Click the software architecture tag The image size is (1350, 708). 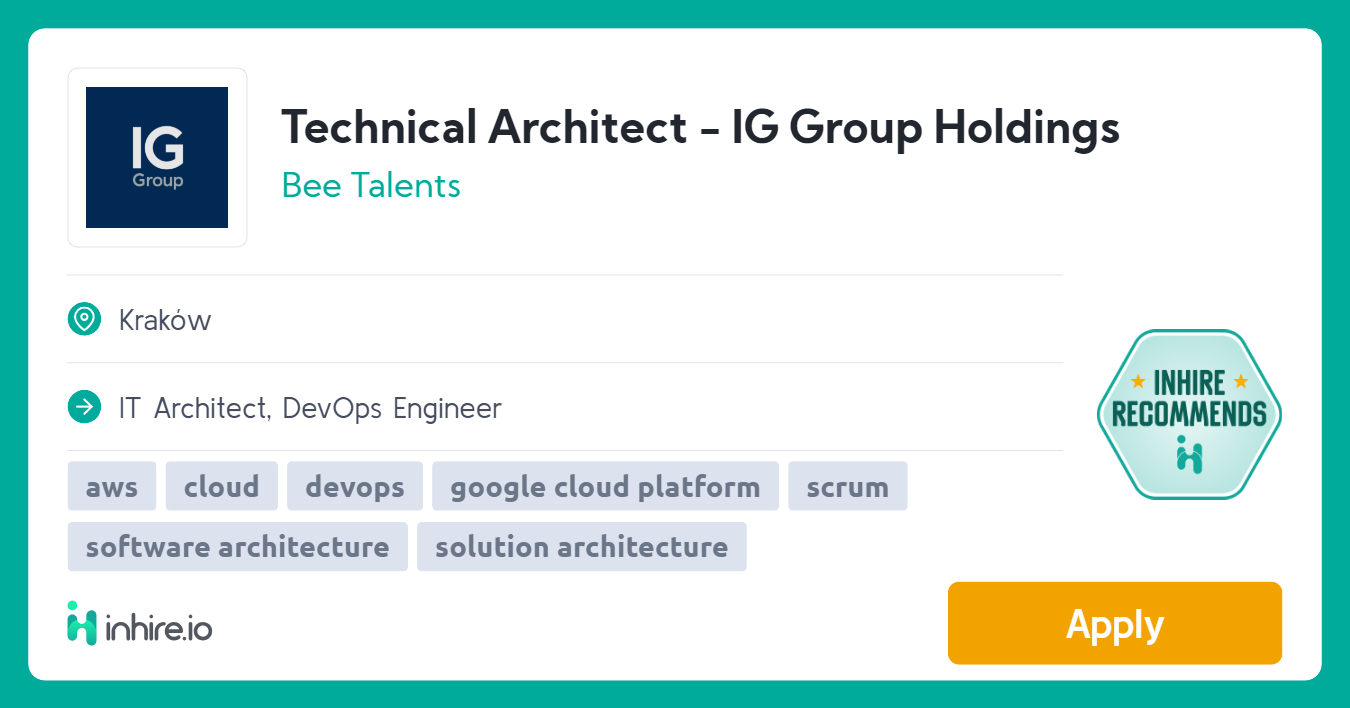click(x=237, y=547)
